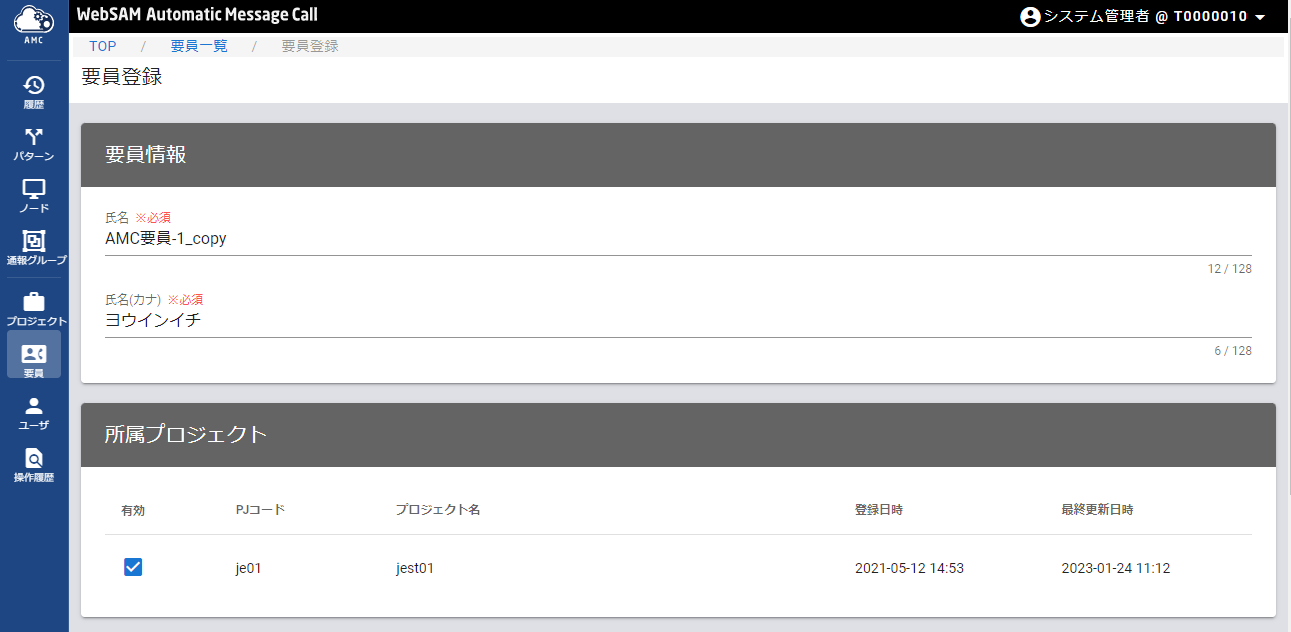Uncheck the 有効 checkbox for je01
The image size is (1291, 632).
pyautogui.click(x=133, y=567)
